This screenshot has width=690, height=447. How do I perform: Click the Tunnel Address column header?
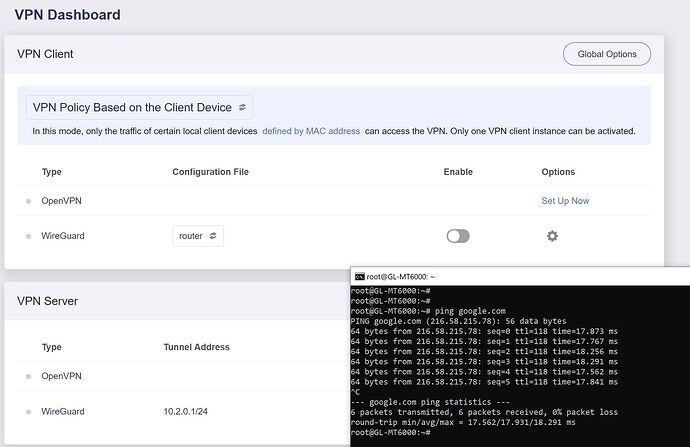coord(196,347)
